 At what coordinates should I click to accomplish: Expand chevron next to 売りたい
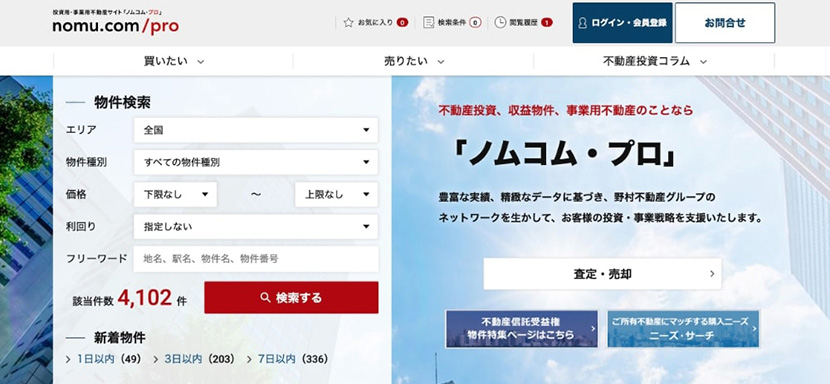pos(441,62)
